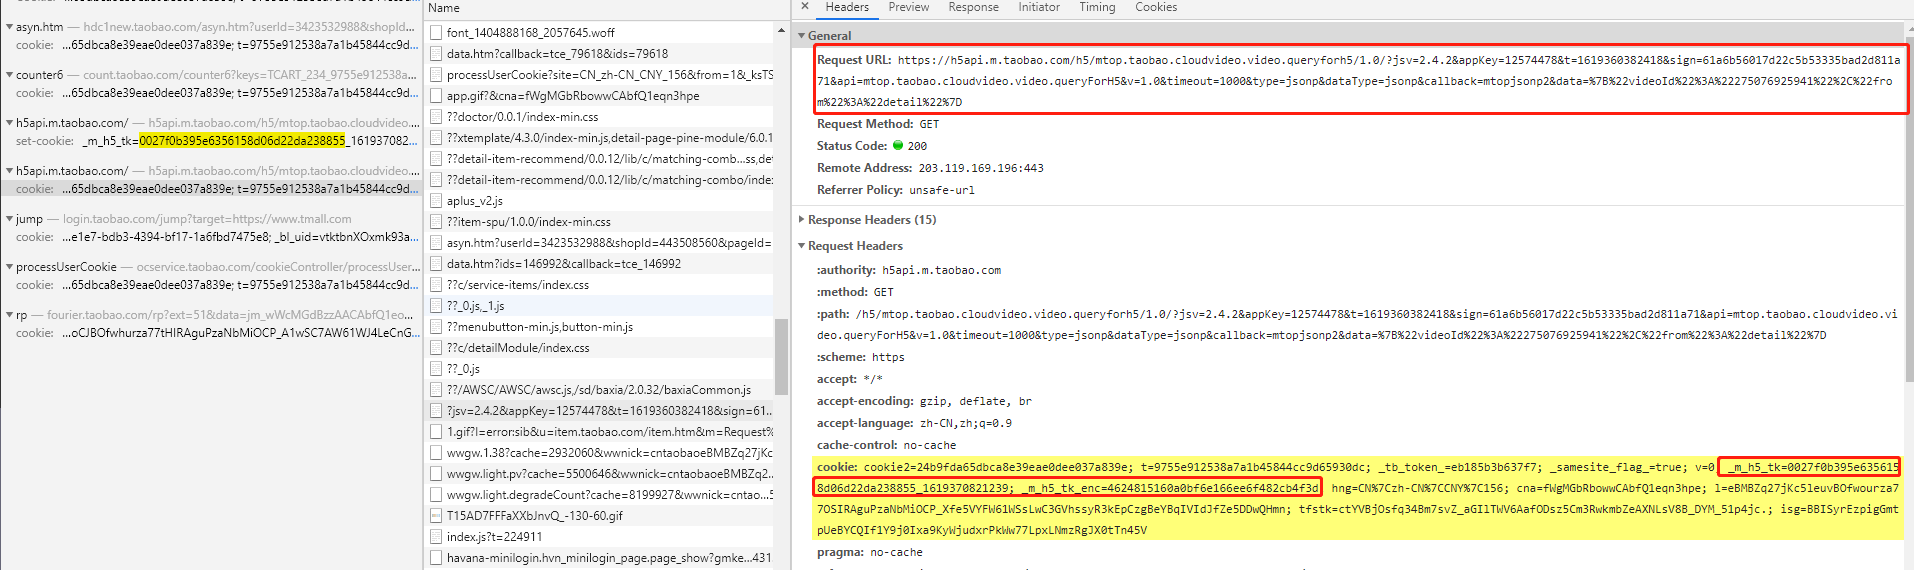
Task: Click file icon of 1.gif?l=error:sib request
Action: point(436,432)
